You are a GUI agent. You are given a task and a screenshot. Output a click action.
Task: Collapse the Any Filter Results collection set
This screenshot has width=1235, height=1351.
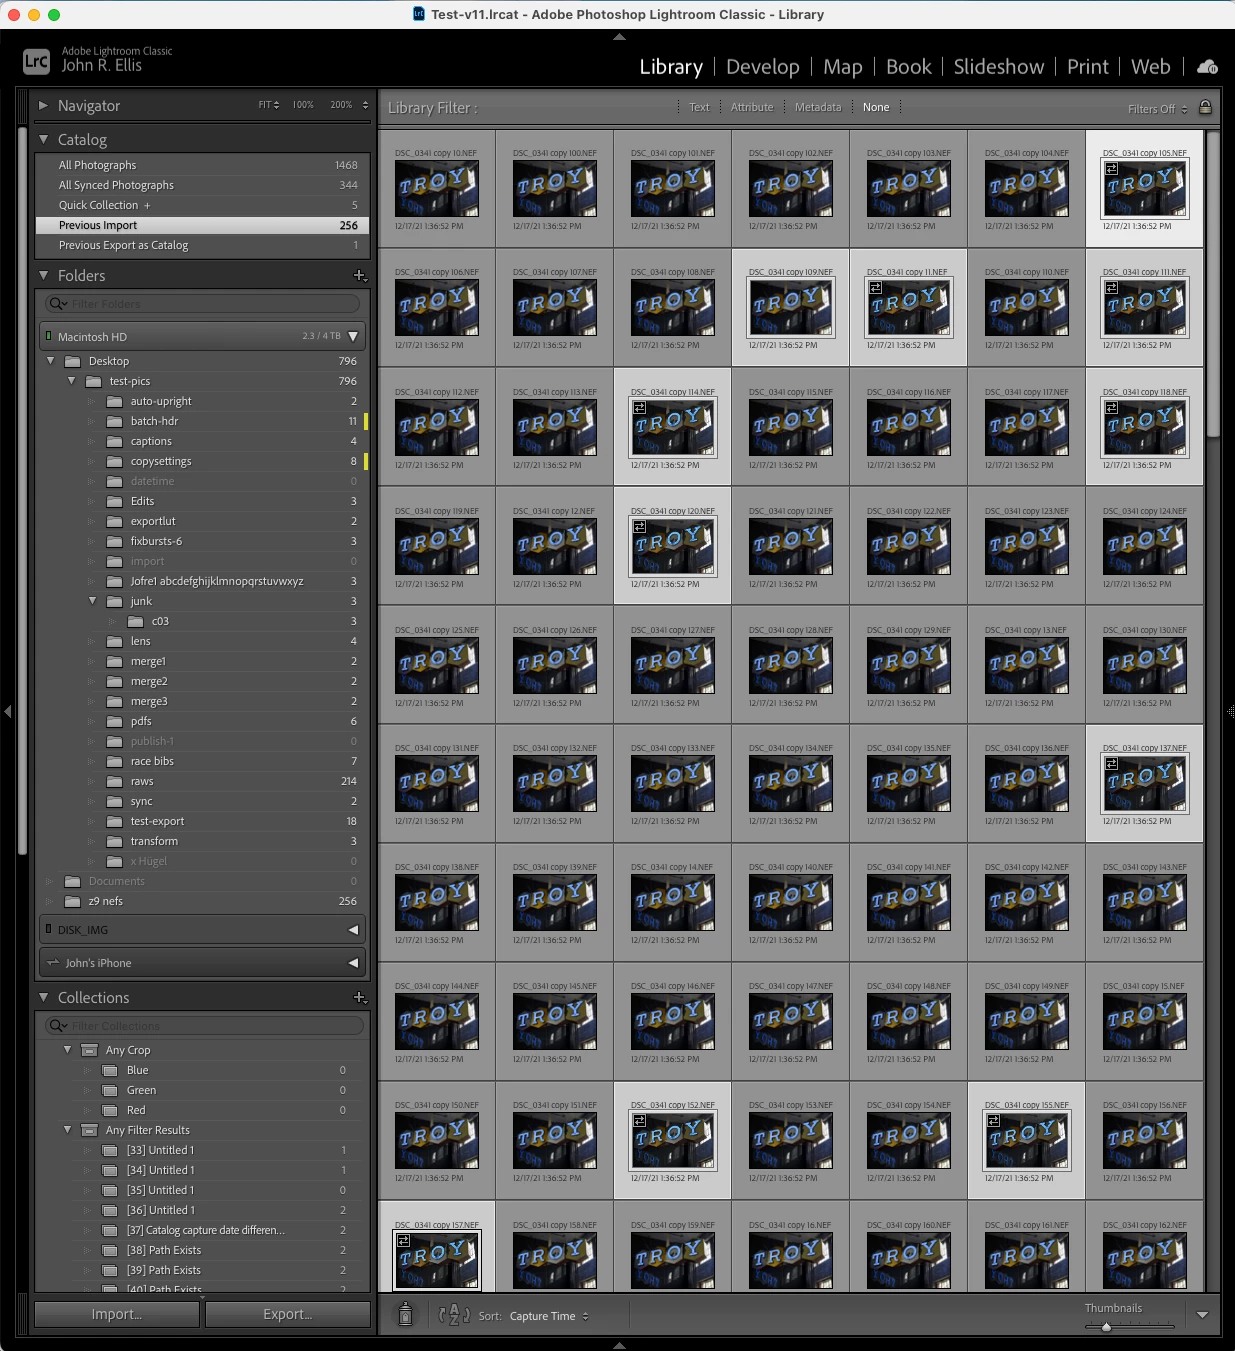pos(68,1130)
